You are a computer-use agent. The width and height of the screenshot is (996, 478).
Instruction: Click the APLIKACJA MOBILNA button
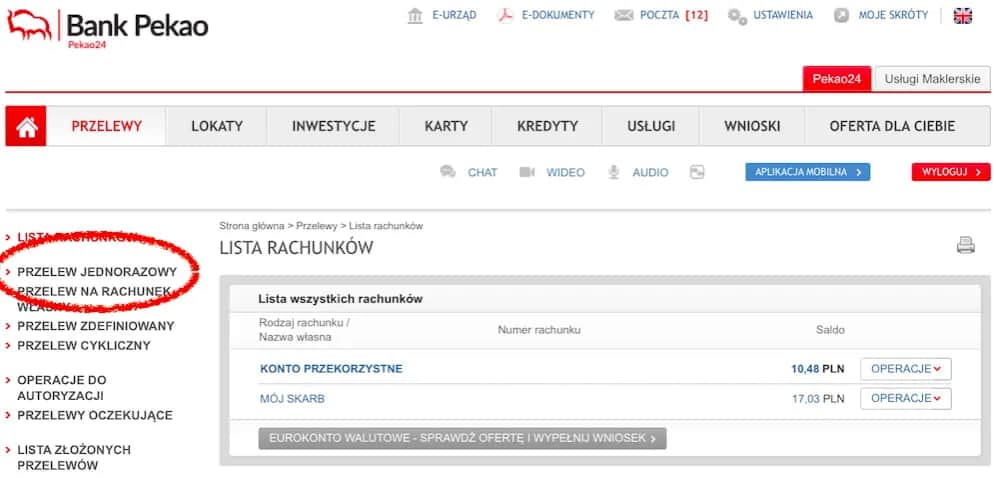pyautogui.click(x=807, y=172)
